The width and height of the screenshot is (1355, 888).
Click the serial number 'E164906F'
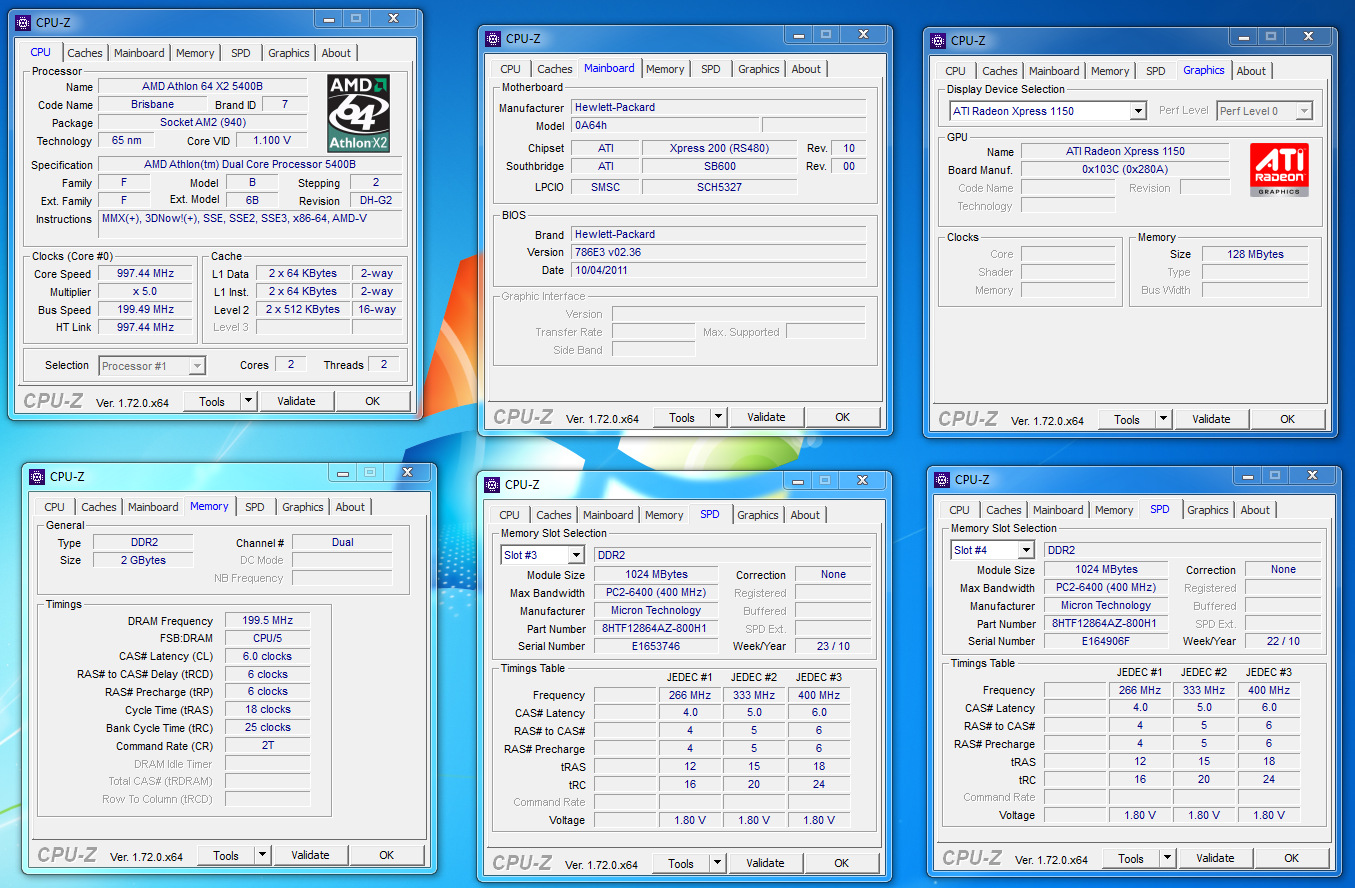[x=1105, y=641]
